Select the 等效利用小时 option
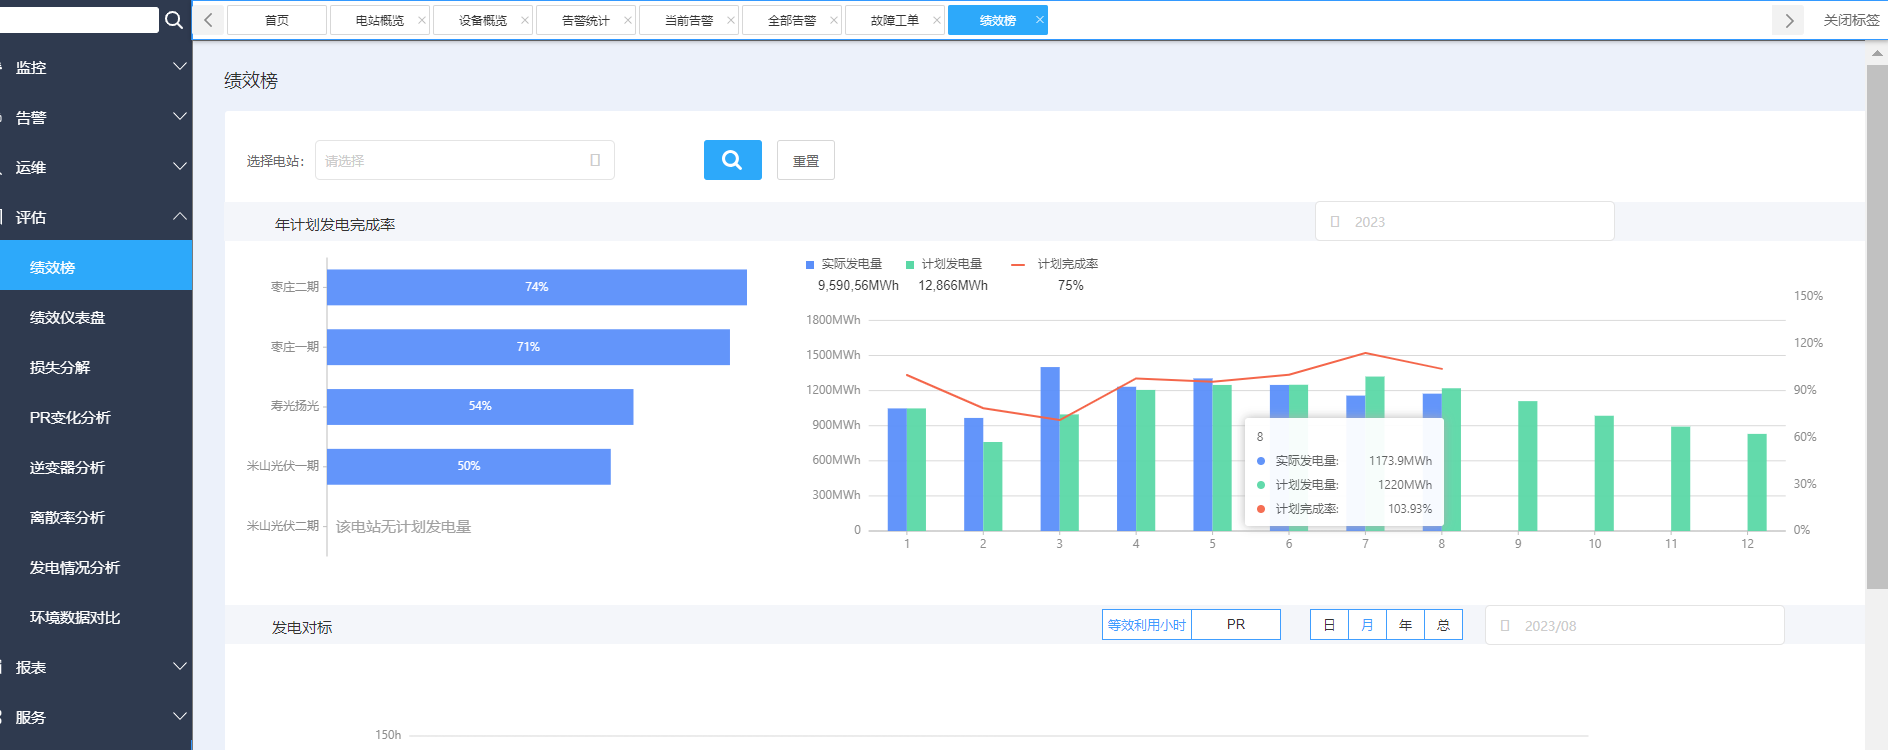 [1147, 625]
